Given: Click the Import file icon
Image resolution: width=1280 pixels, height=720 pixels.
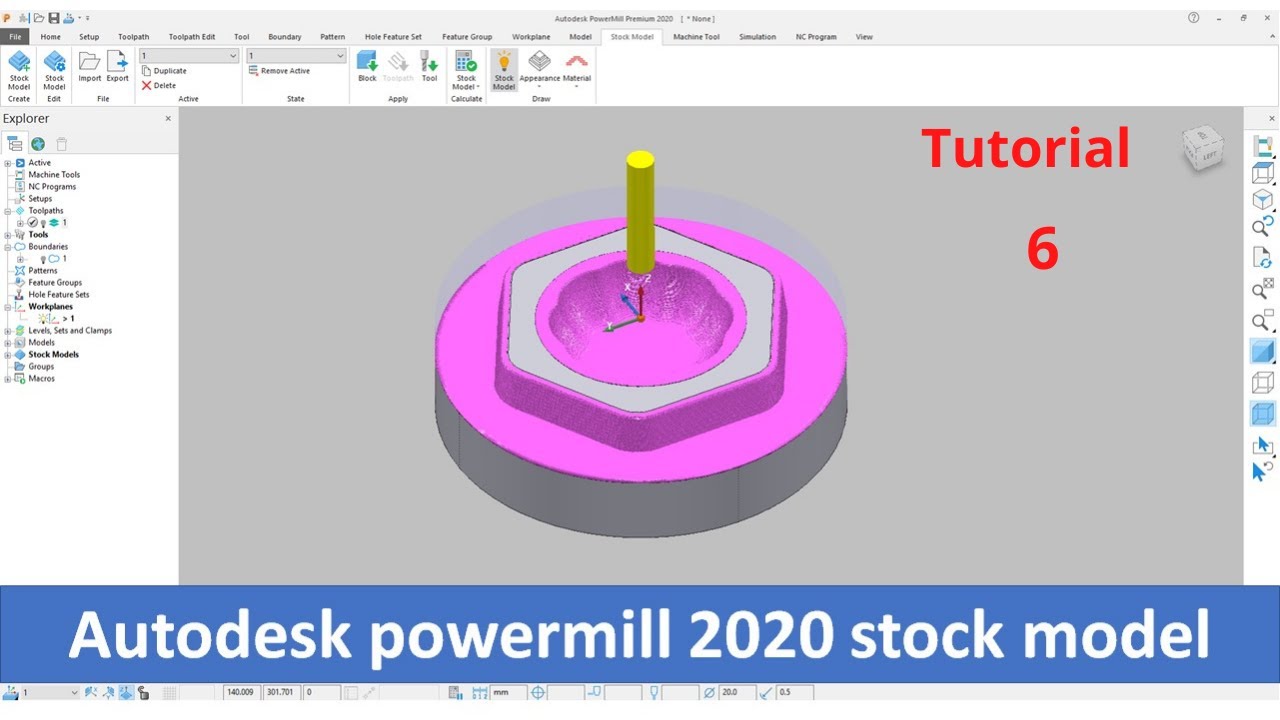Looking at the screenshot, I should pos(90,66).
